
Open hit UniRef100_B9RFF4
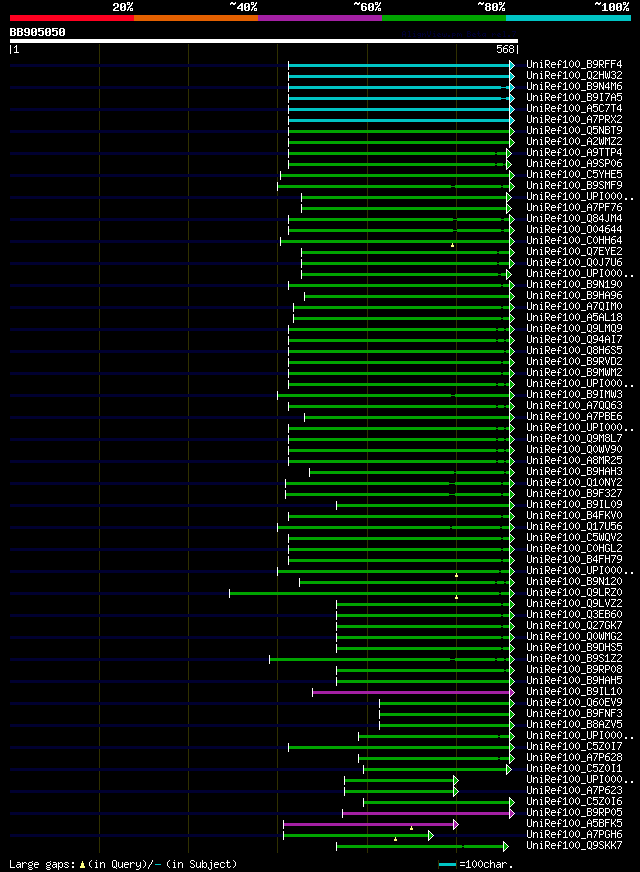pos(574,65)
